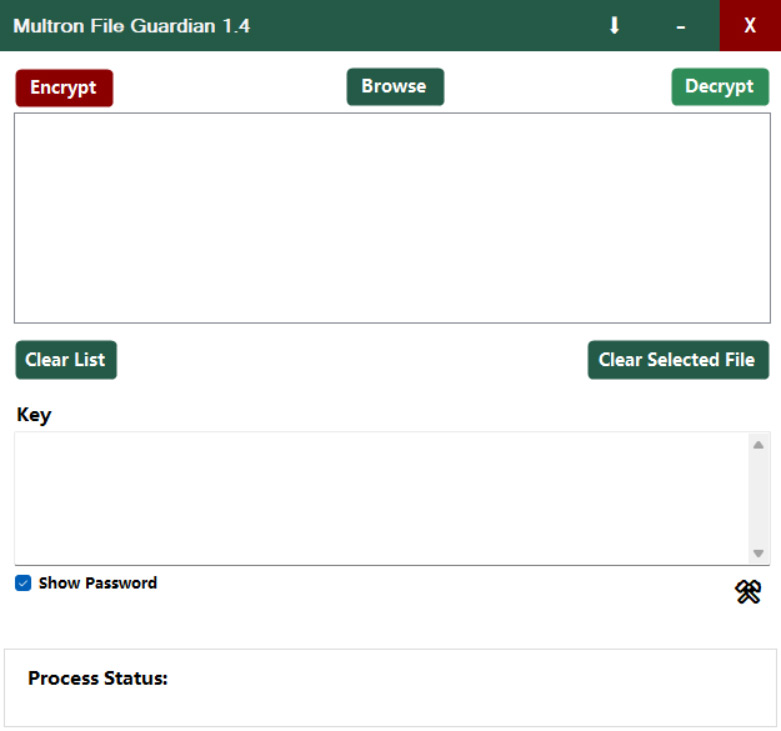Click the Key box scrollbar track
The width and height of the screenshot is (781, 731).
(758, 499)
